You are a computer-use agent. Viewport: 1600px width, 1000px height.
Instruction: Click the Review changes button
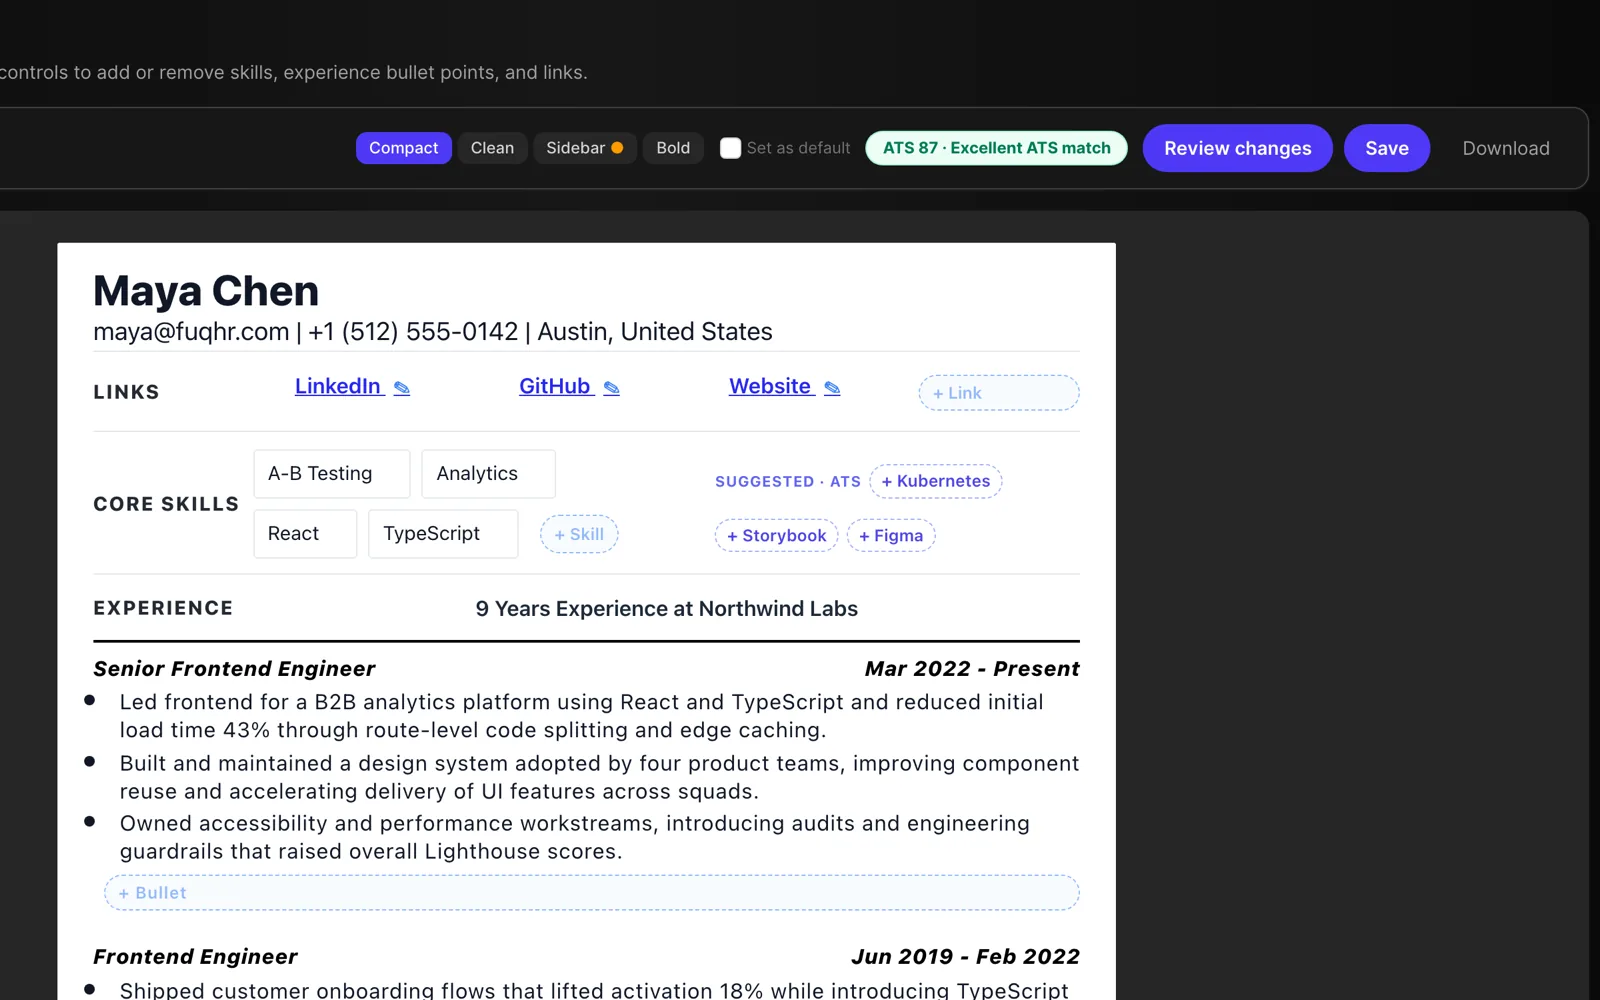tap(1238, 148)
